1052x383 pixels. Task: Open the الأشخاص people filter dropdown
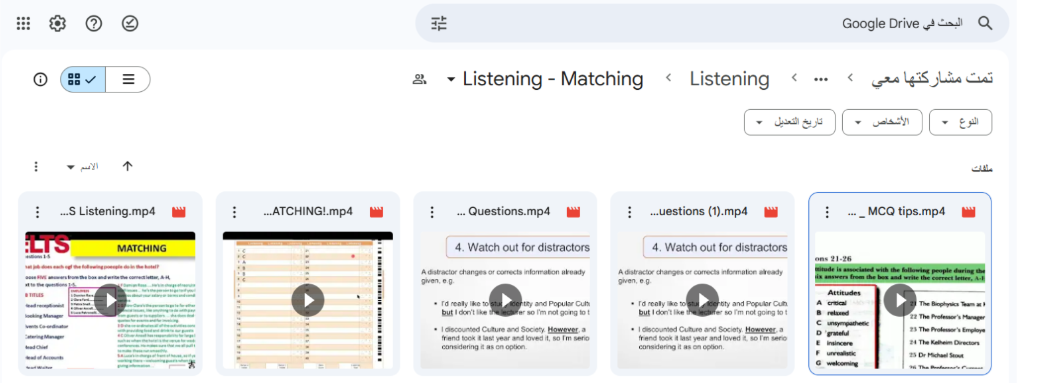[882, 122]
